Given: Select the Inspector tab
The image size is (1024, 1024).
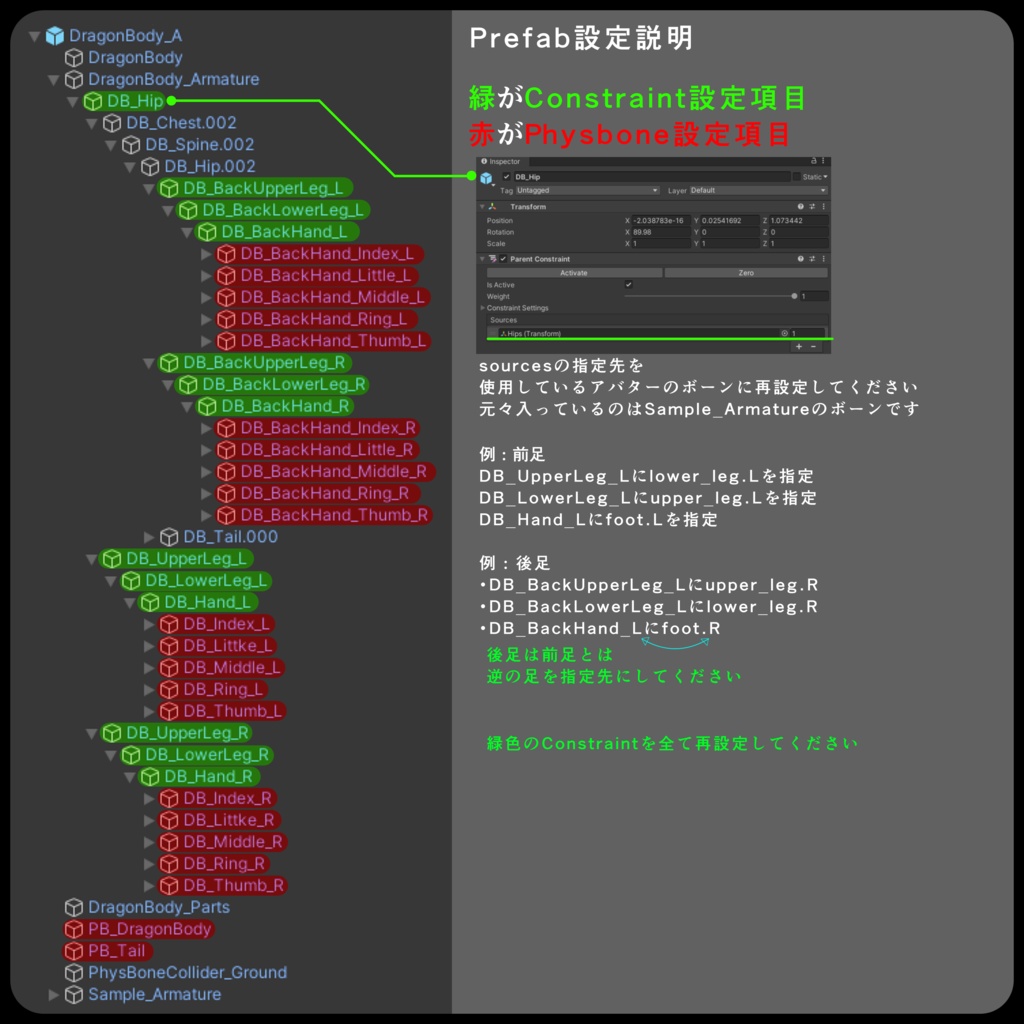Looking at the screenshot, I should coord(501,161).
